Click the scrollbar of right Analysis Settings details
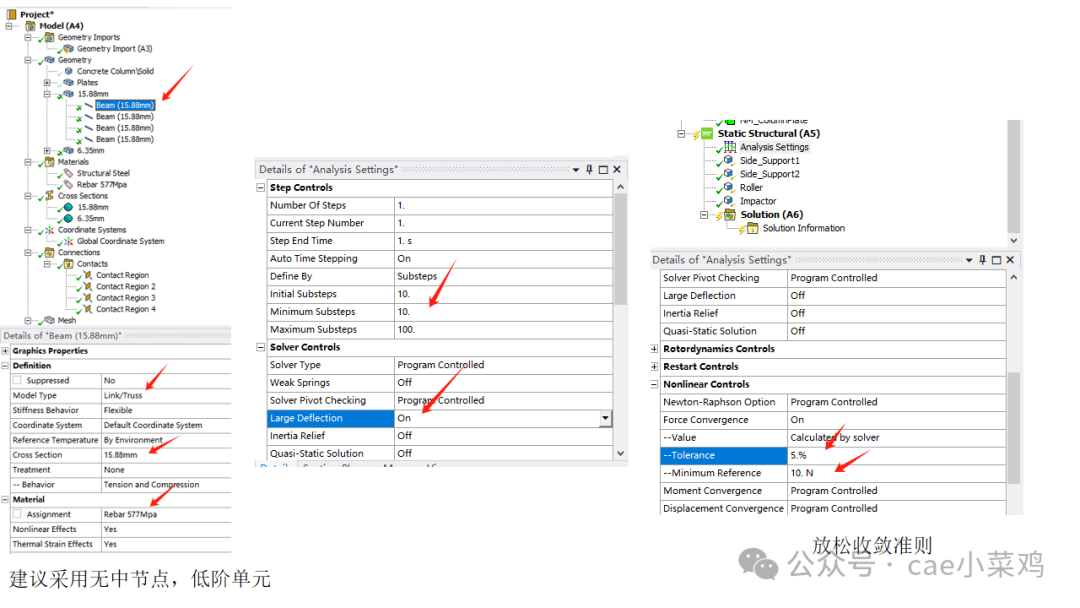Viewport: 1080px width, 608px height. [x=1013, y=428]
